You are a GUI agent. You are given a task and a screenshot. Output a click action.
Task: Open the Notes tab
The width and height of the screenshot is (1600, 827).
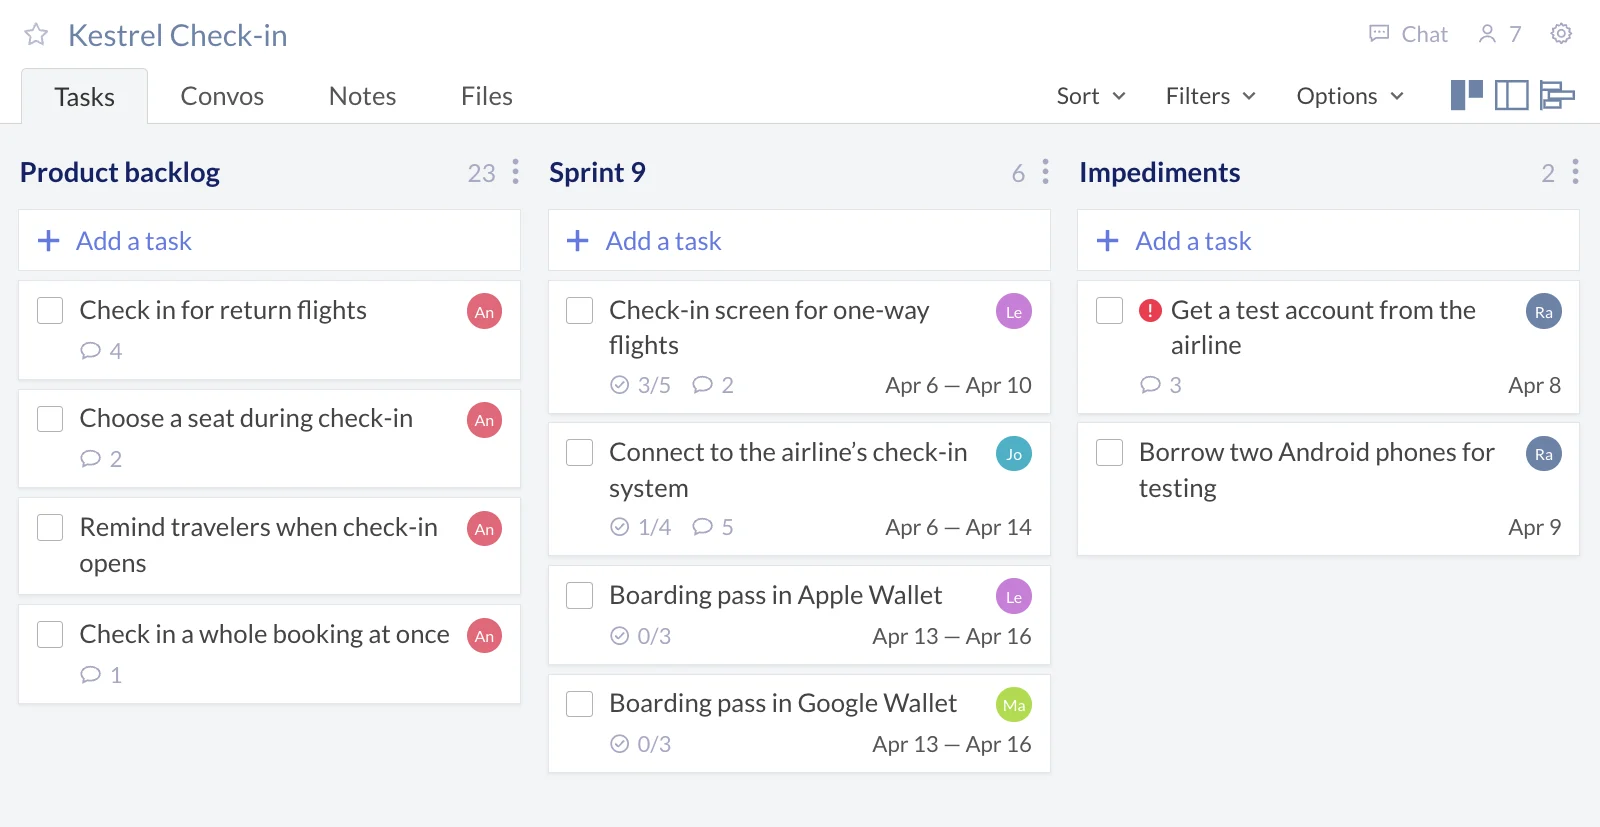tap(362, 96)
